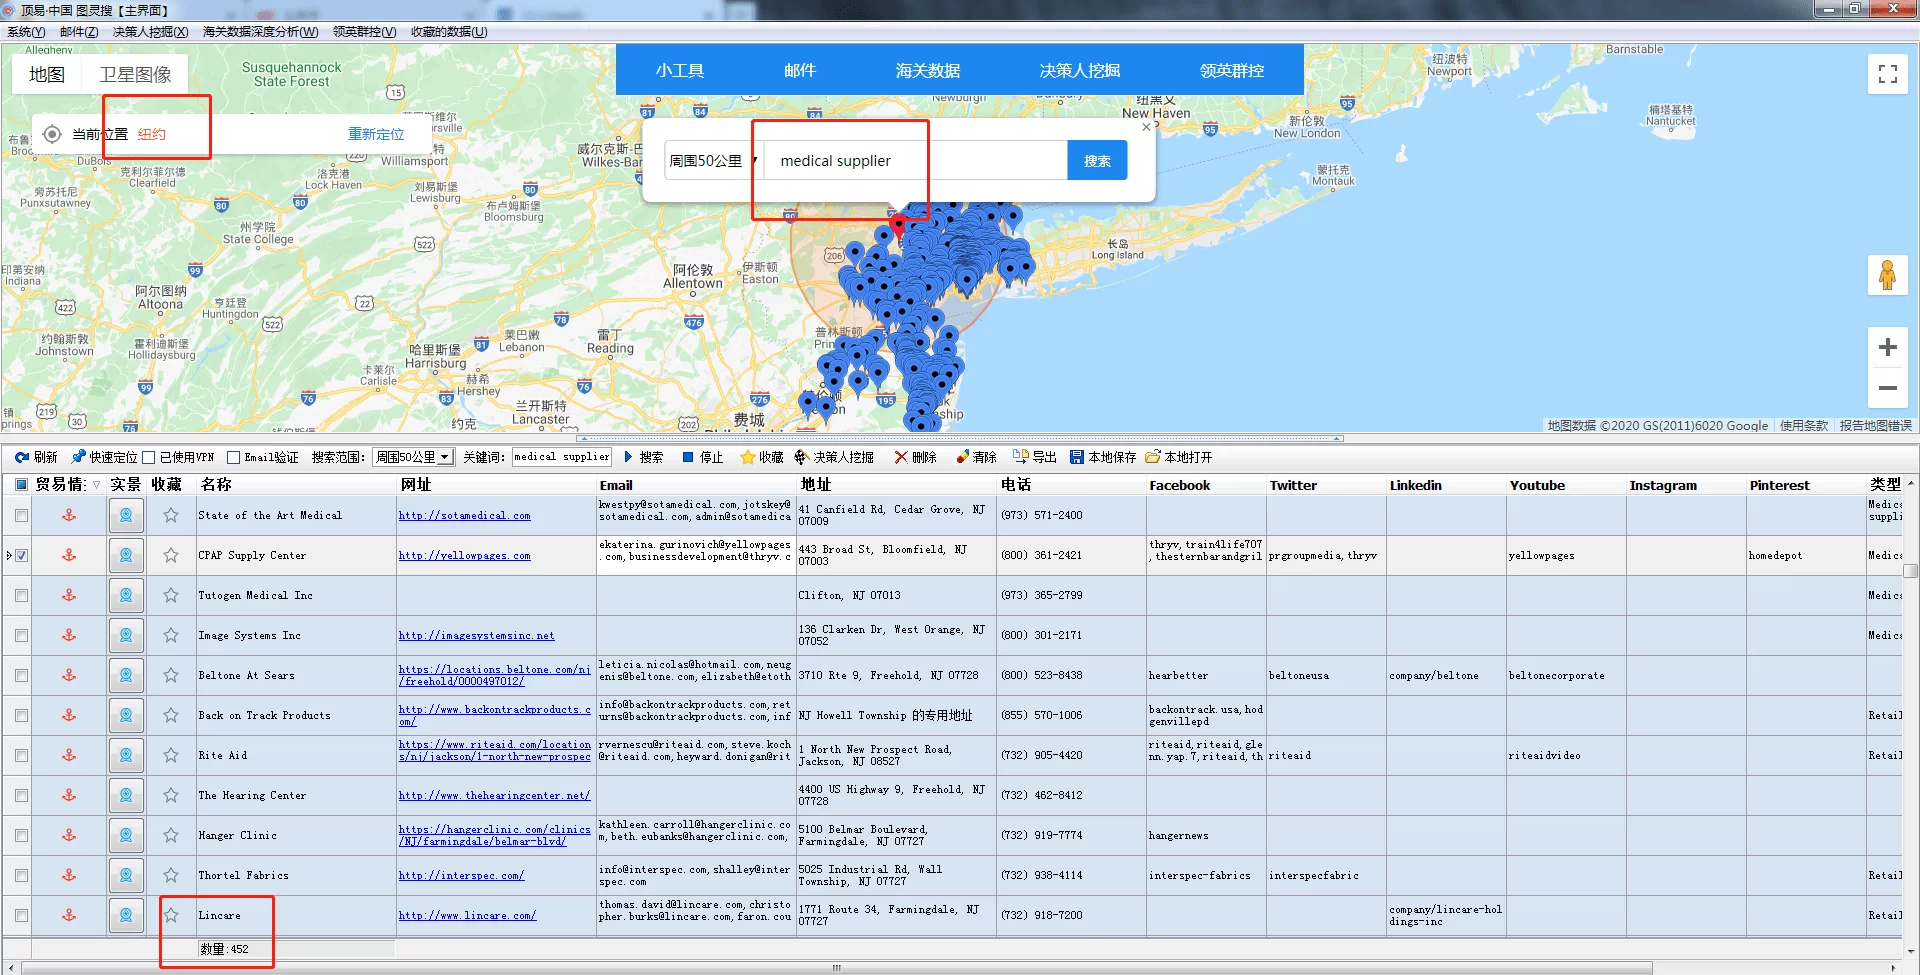The height and width of the screenshot is (975, 1920).
Task: Click the 刷新 refresh icon in toolbar
Action: [22, 457]
